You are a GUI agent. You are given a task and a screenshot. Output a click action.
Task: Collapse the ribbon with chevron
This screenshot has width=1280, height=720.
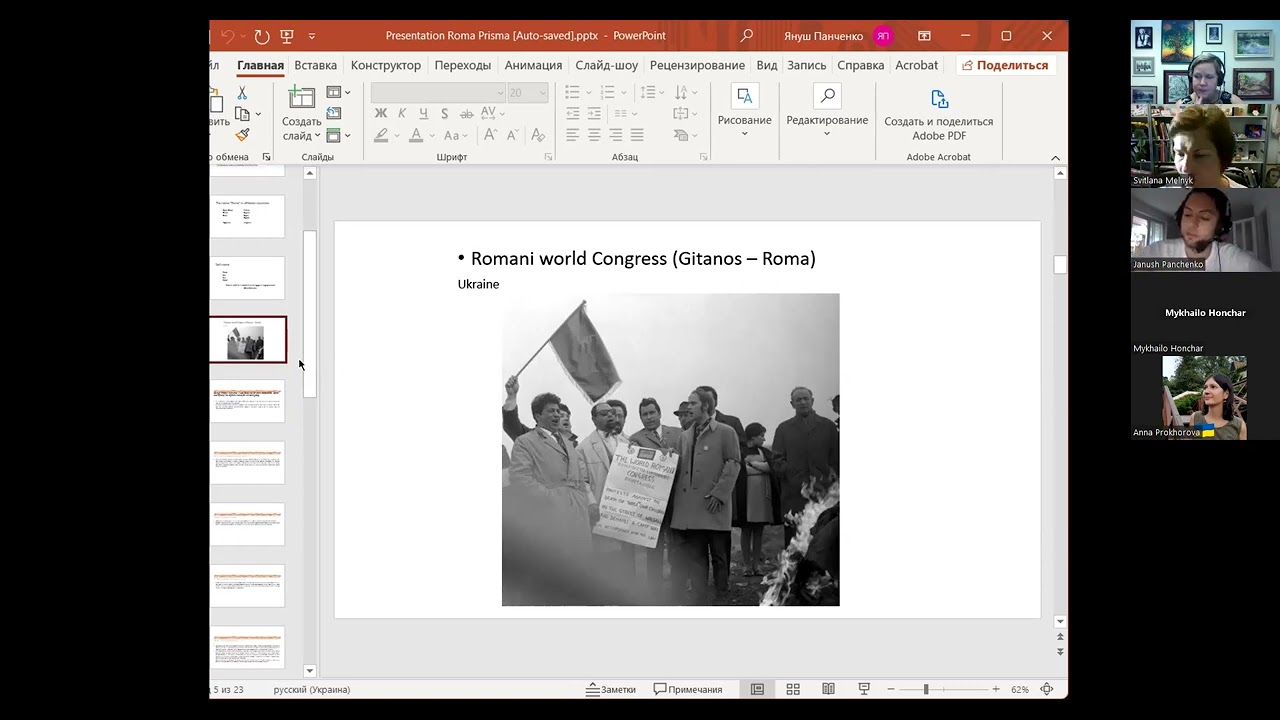(1055, 158)
